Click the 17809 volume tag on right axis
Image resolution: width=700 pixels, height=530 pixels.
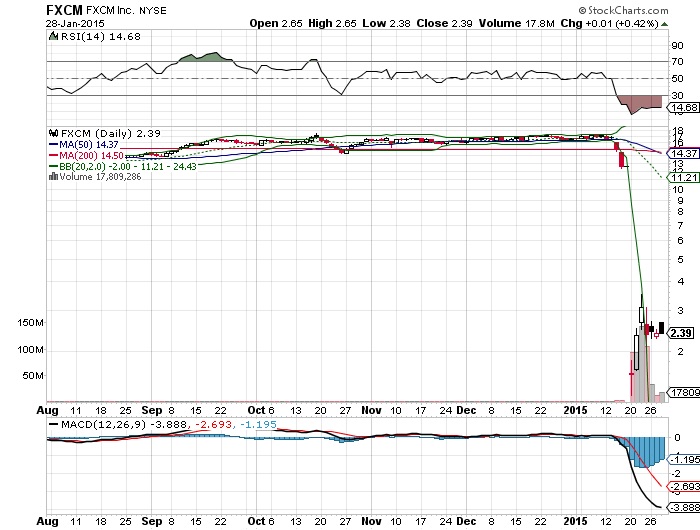pos(684,392)
